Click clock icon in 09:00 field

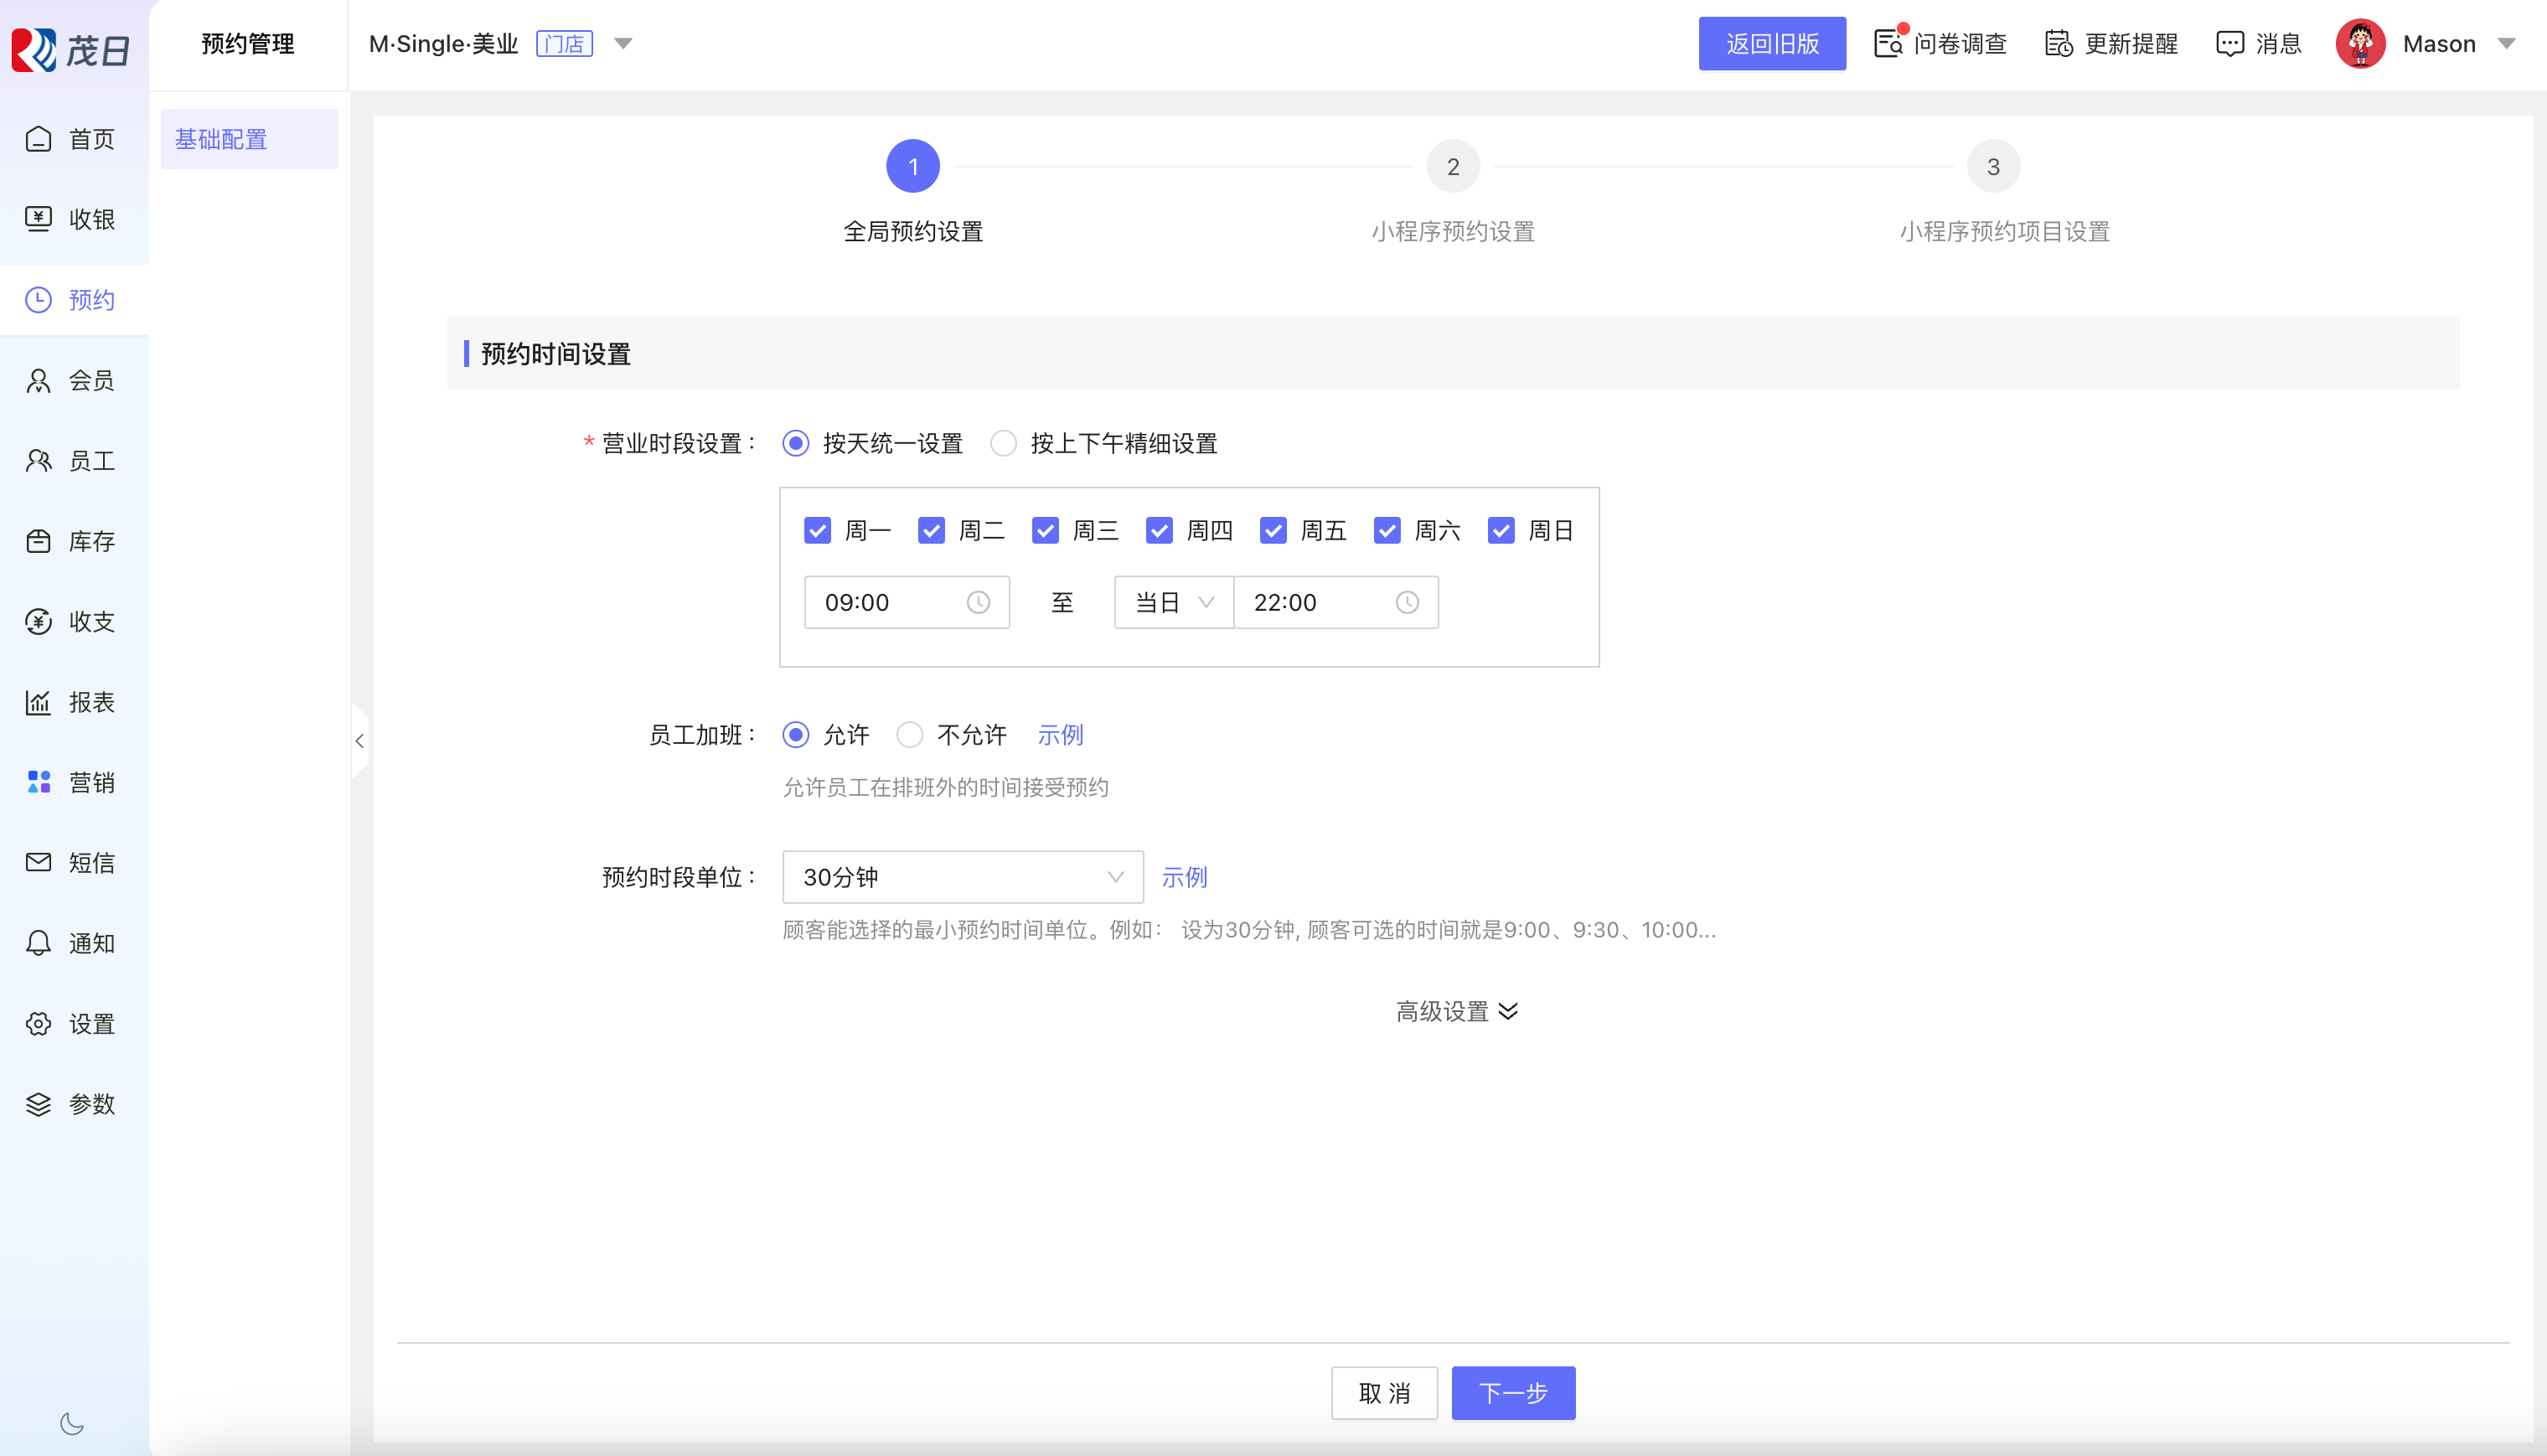click(978, 602)
